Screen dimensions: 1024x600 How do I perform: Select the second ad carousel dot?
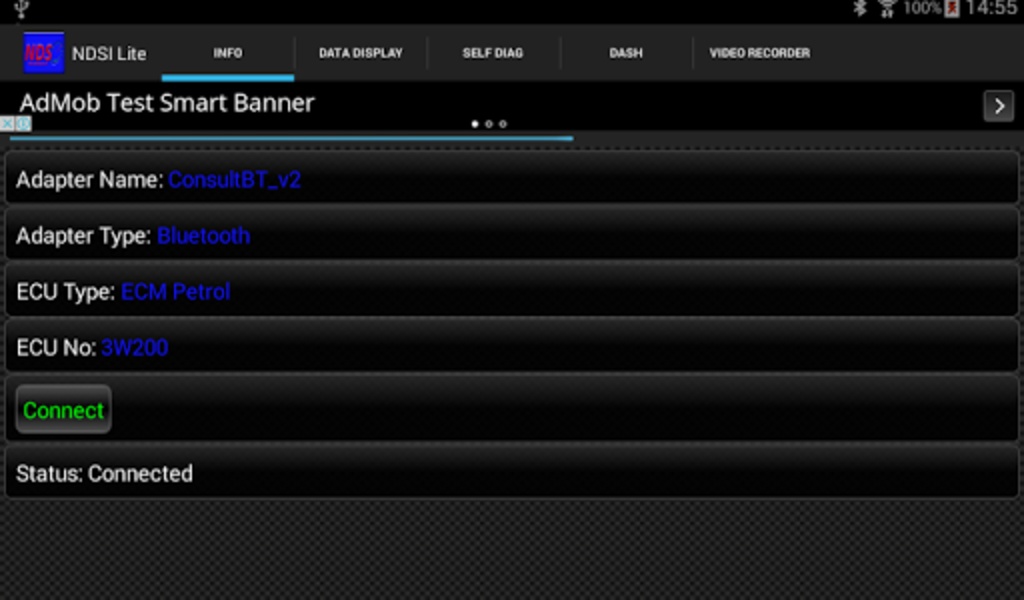[x=488, y=124]
